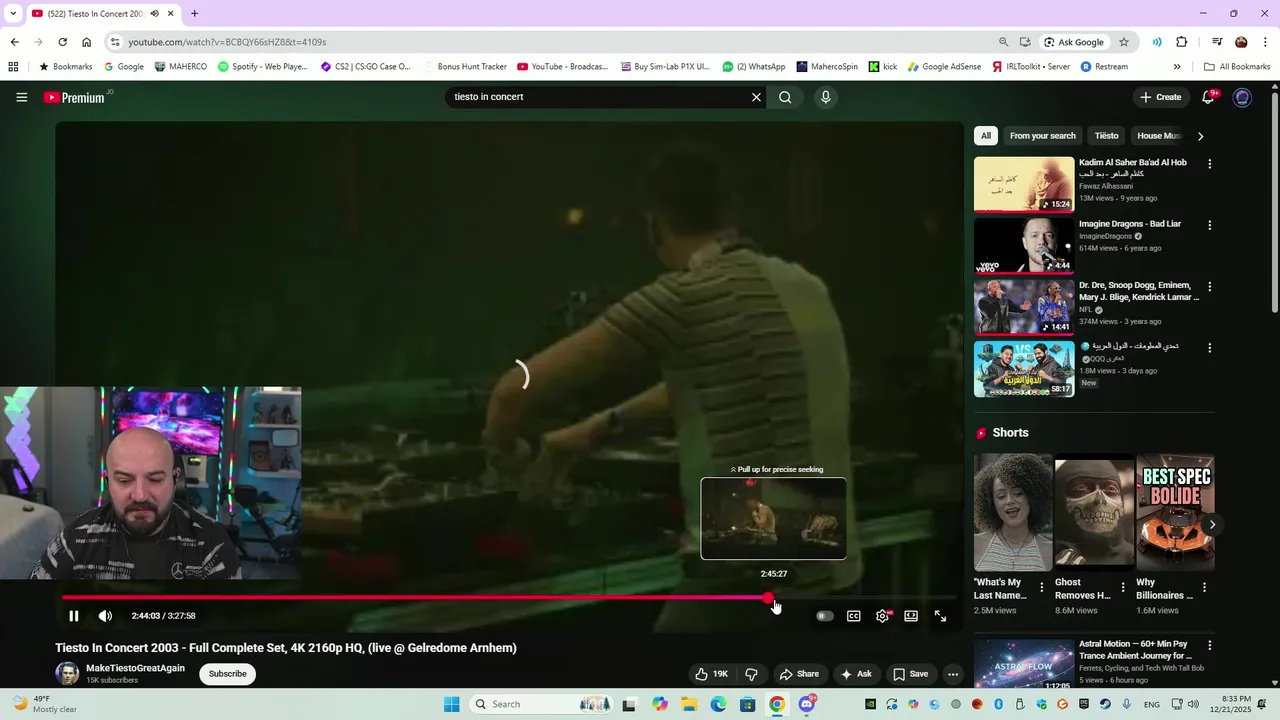This screenshot has width=1280, height=720.
Task: Open File Explorer from taskbar
Action: coord(689,704)
